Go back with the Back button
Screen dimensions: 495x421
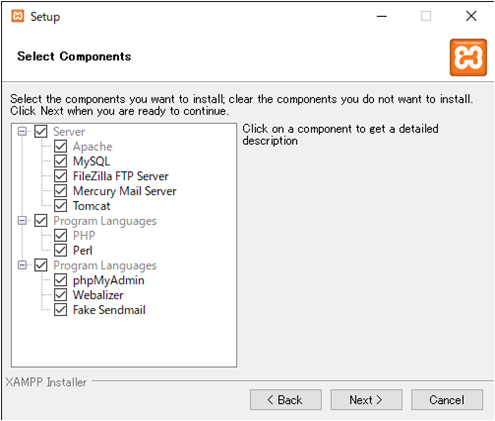tap(286, 400)
